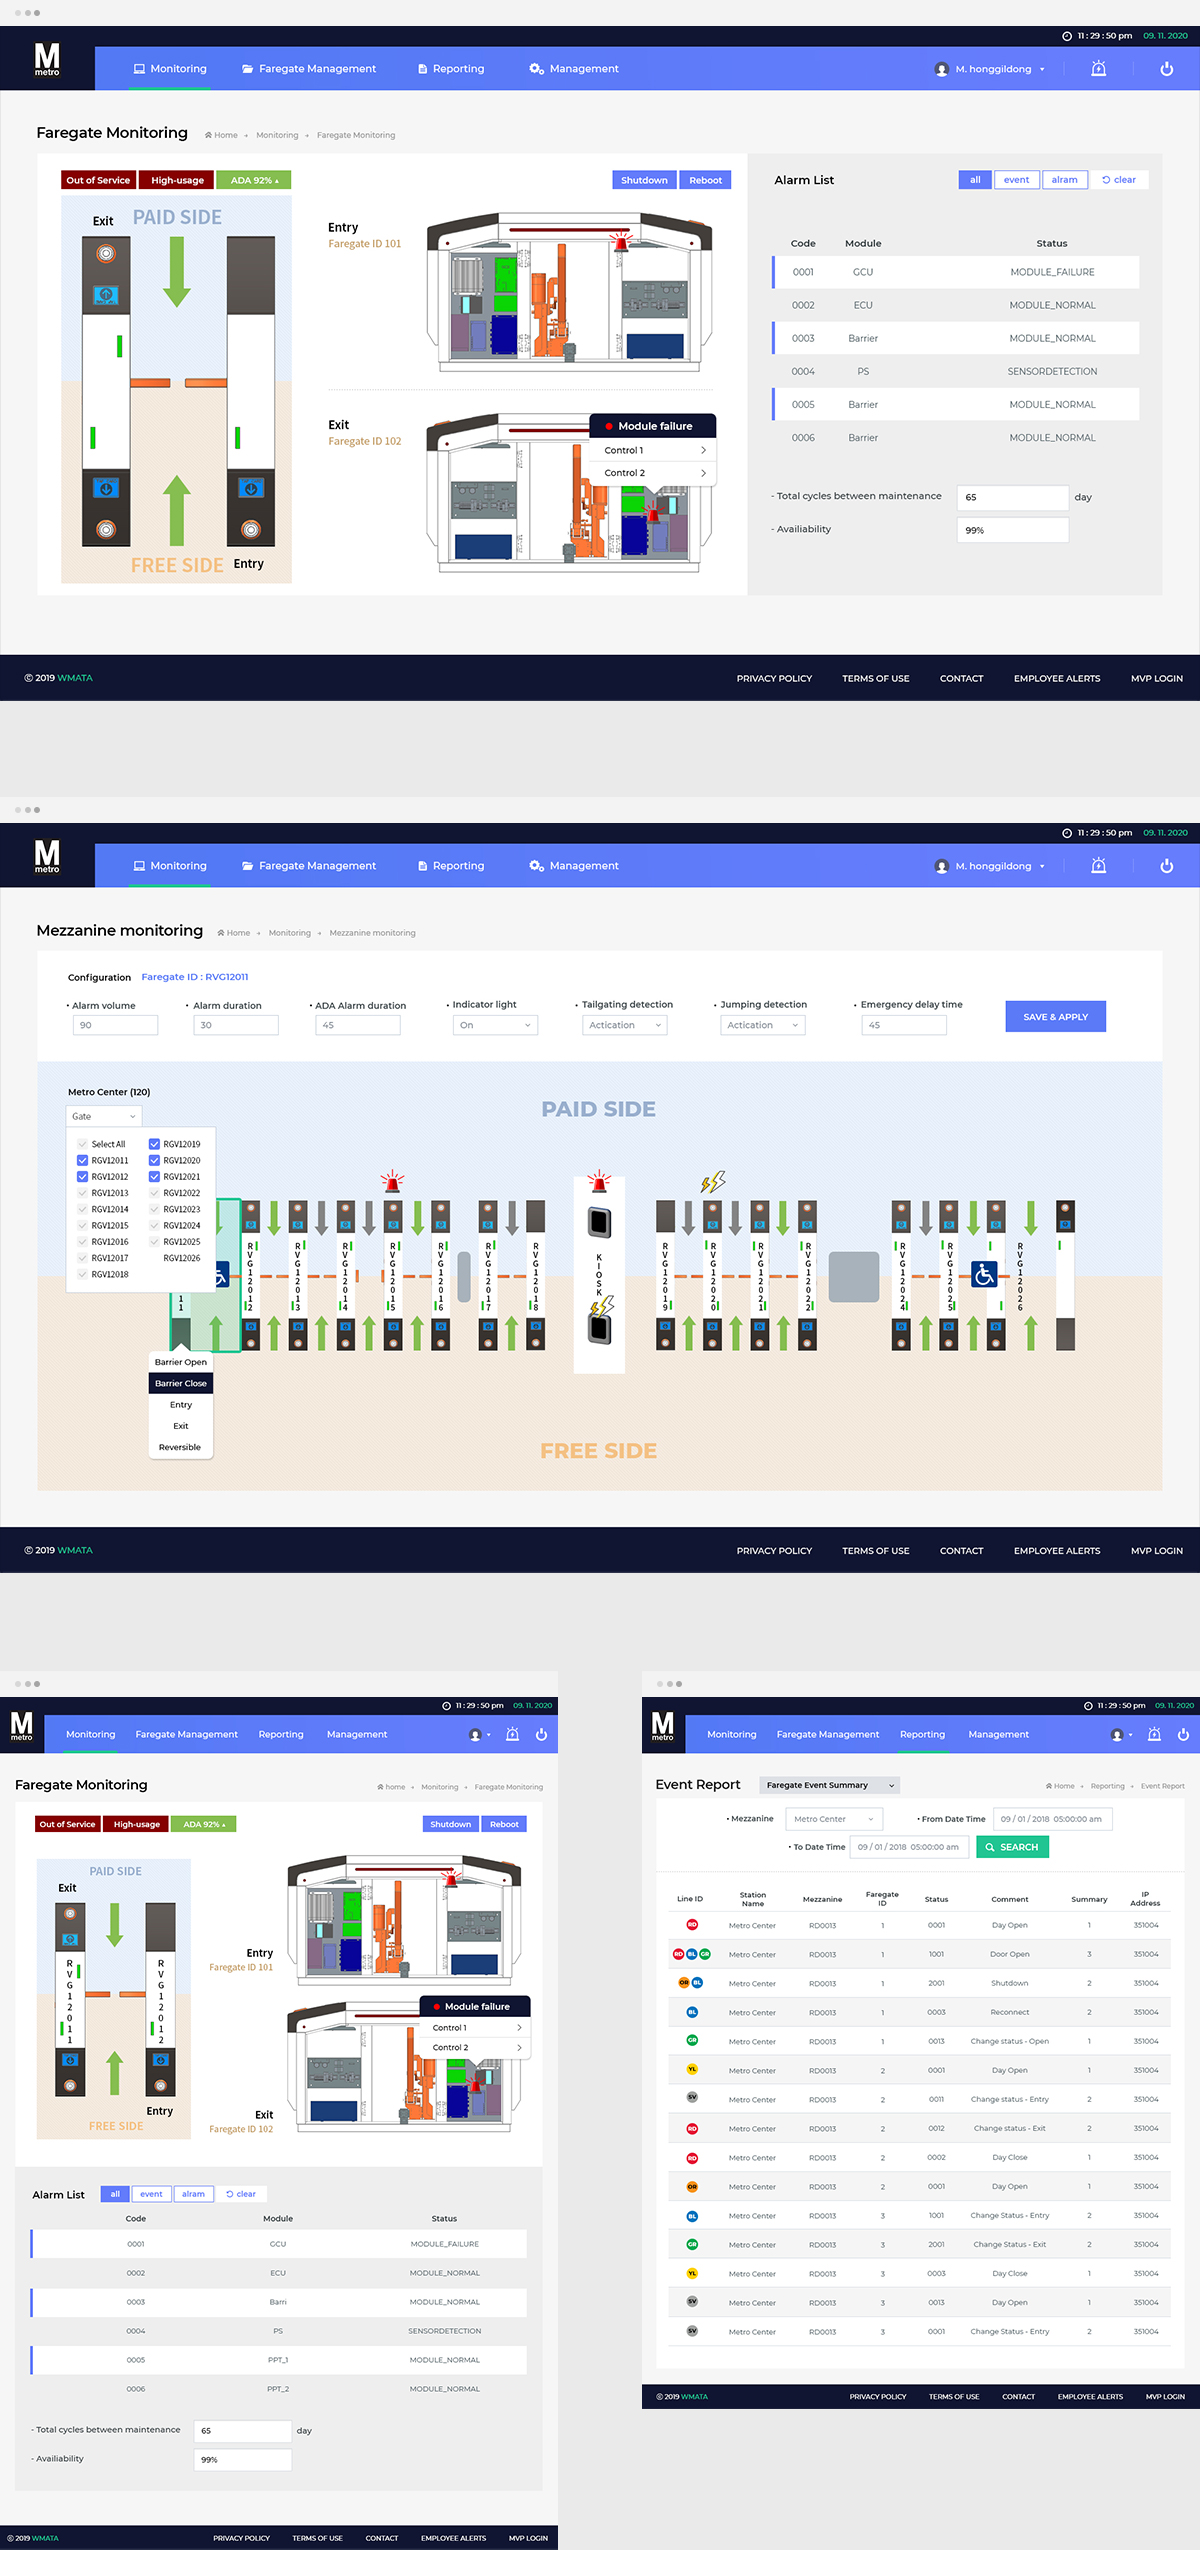1200x2550 pixels.
Task: Click the red alarm siren above gate RVG12015
Action: coord(393,1182)
